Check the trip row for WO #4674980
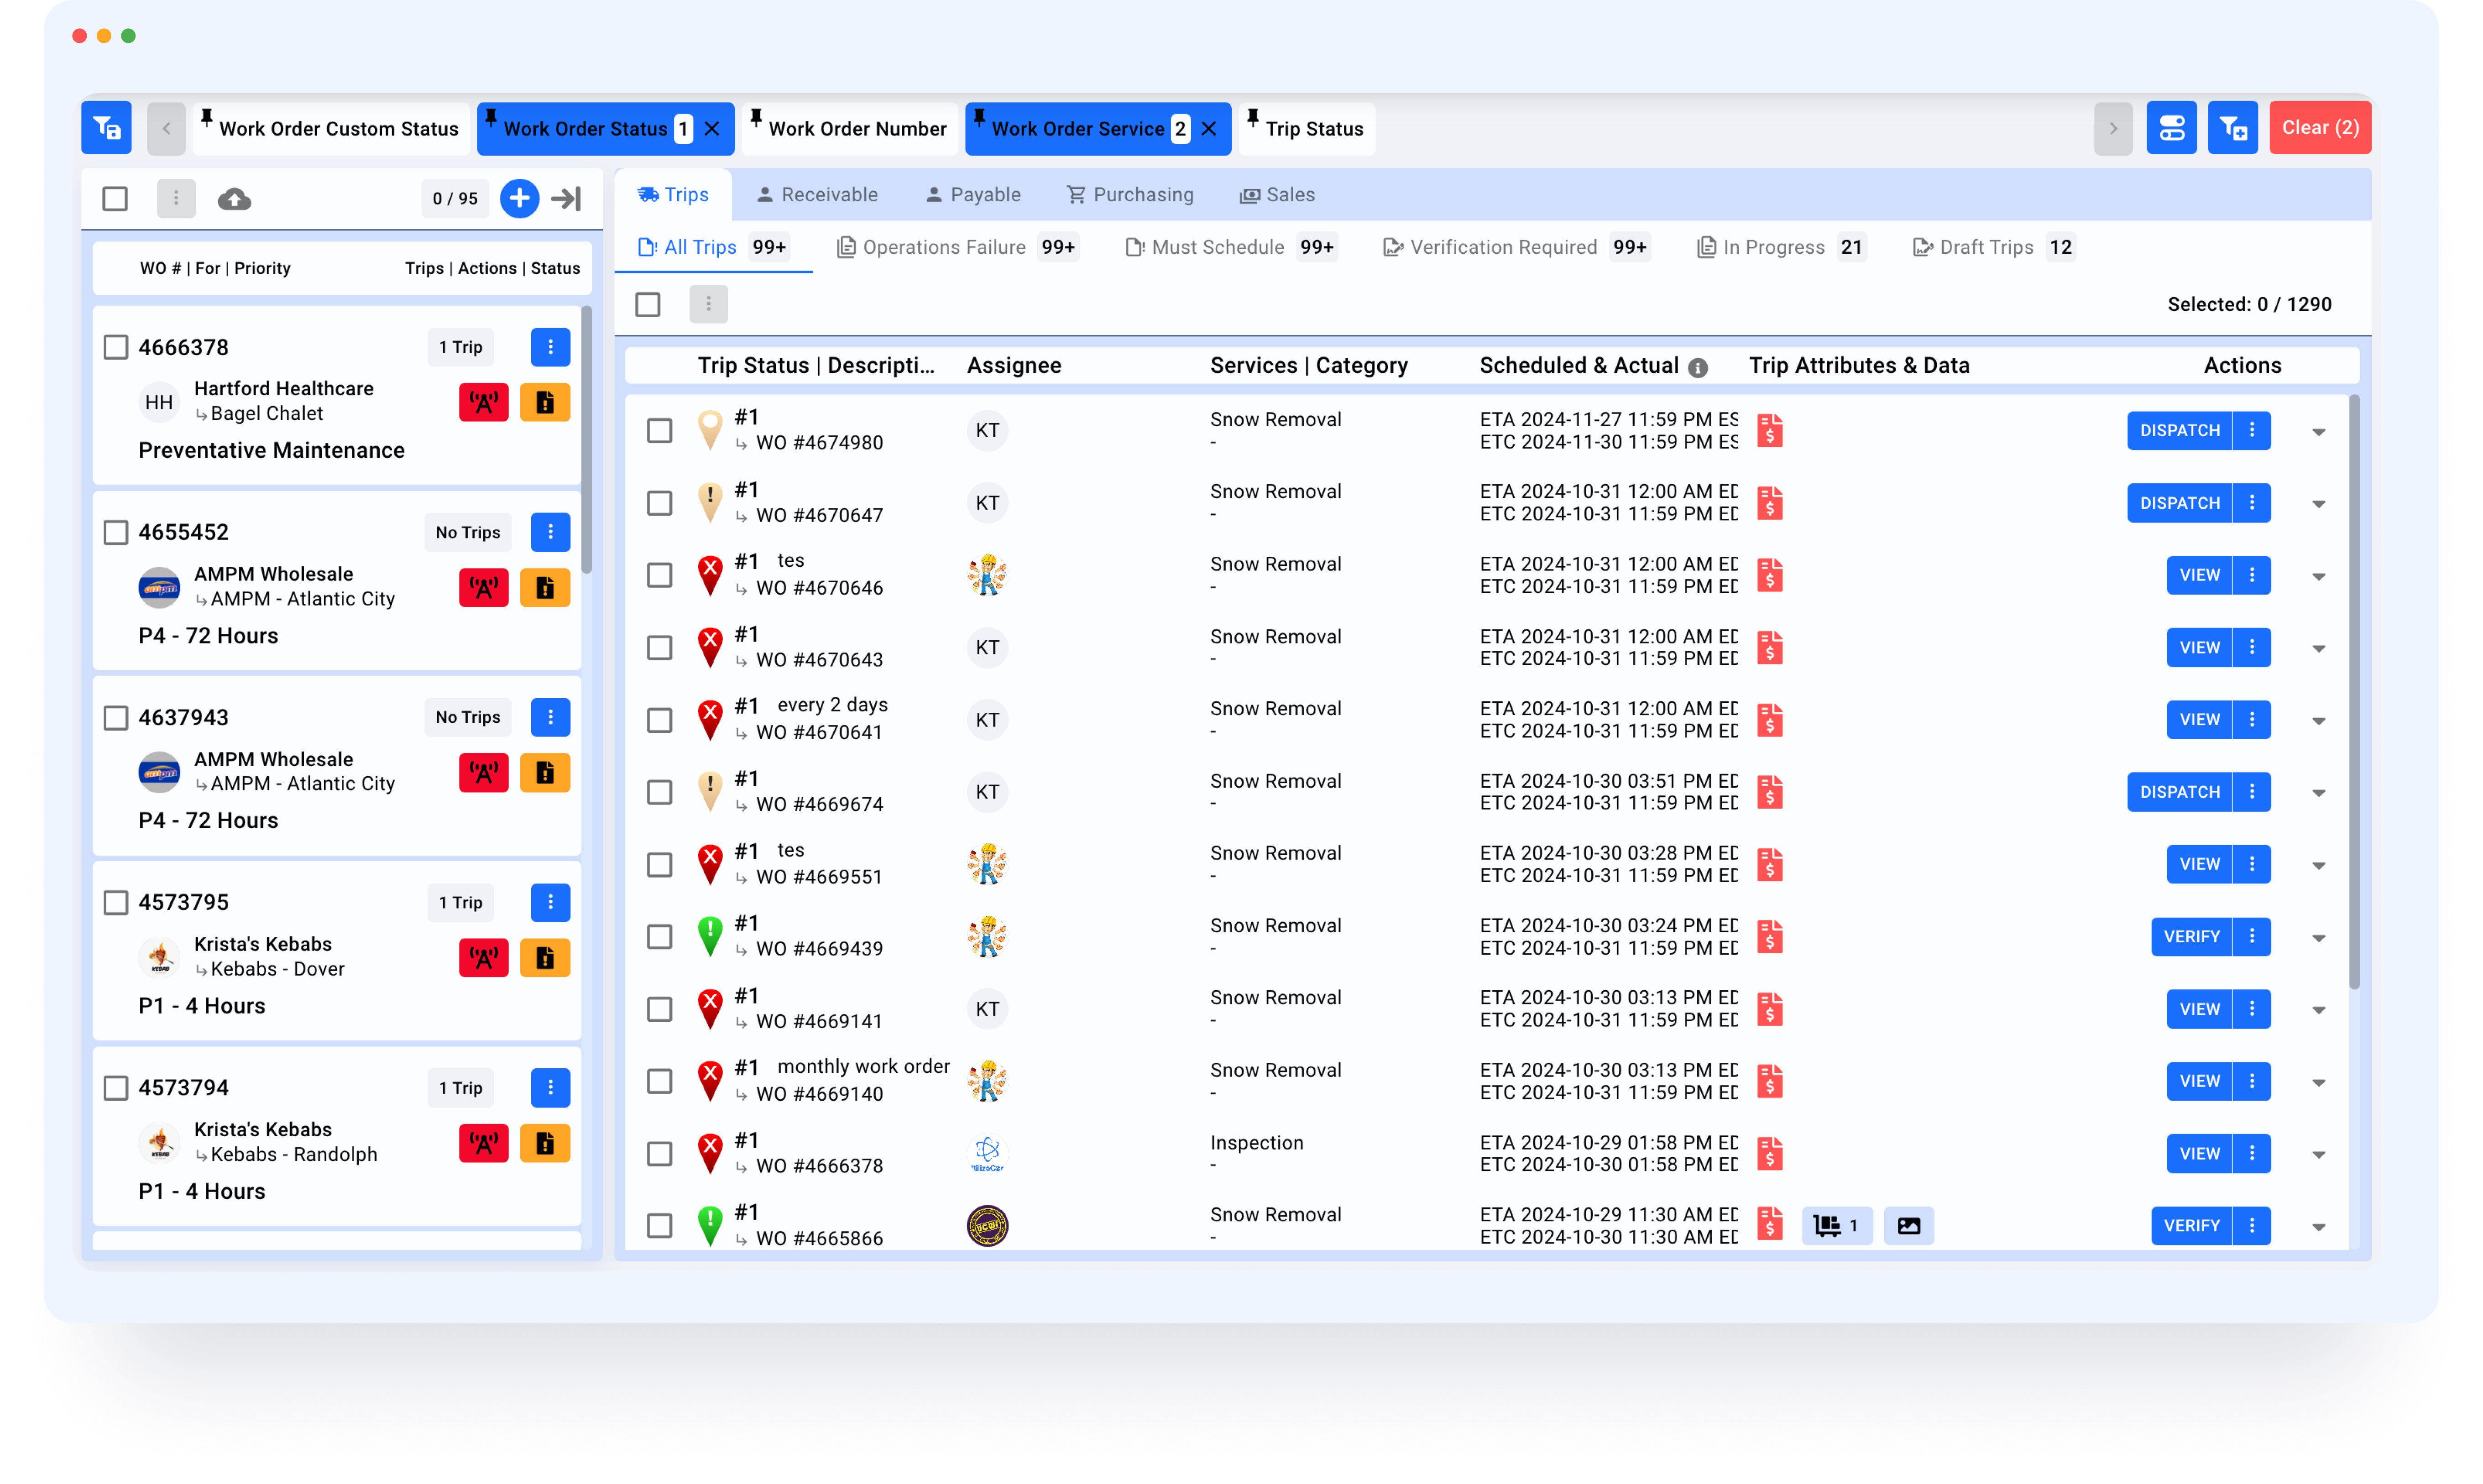Screen dimensions: 2483x1484 (659, 431)
